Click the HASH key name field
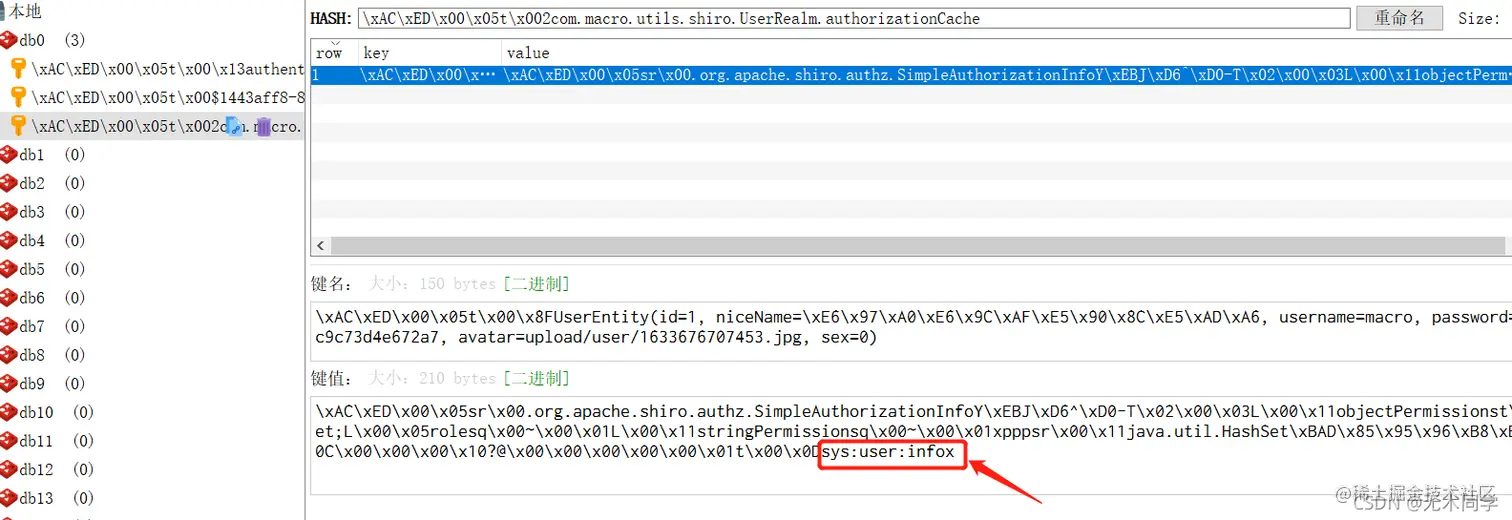 coord(853,18)
